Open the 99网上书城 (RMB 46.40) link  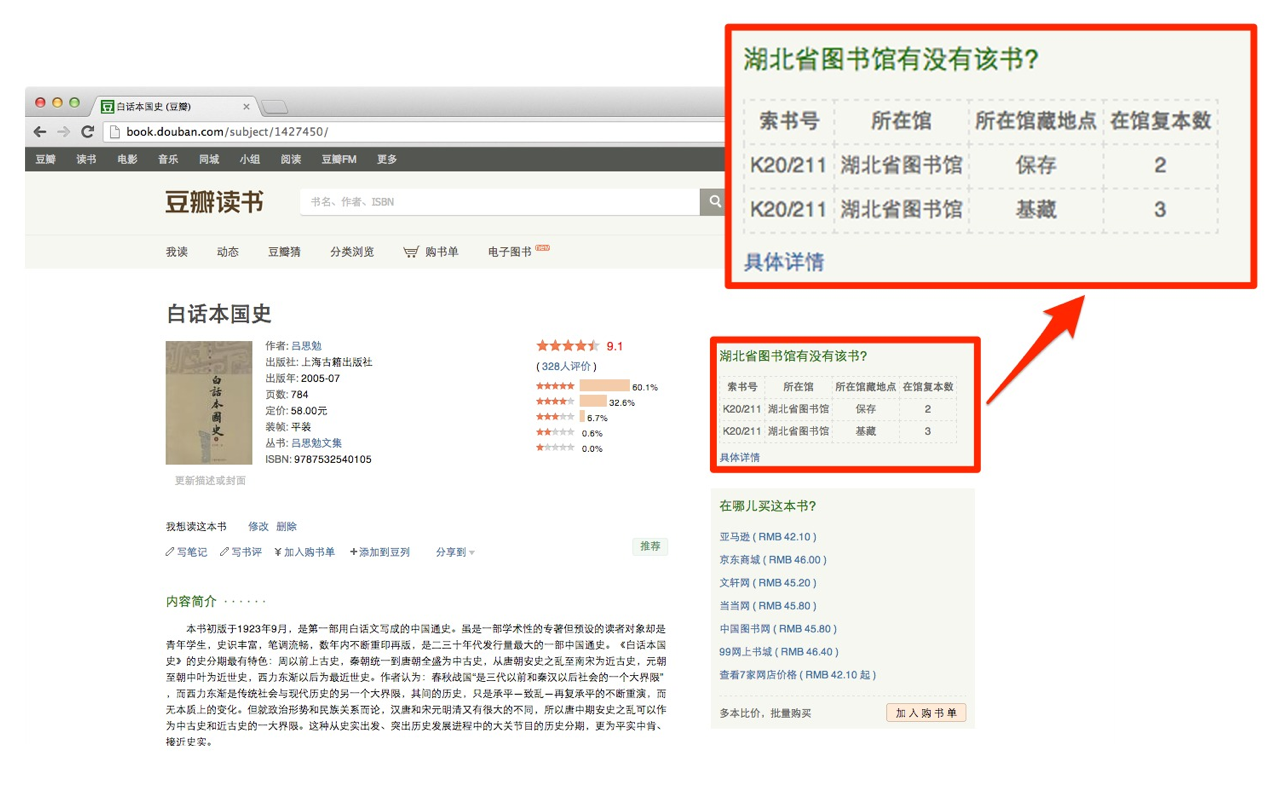tap(778, 652)
